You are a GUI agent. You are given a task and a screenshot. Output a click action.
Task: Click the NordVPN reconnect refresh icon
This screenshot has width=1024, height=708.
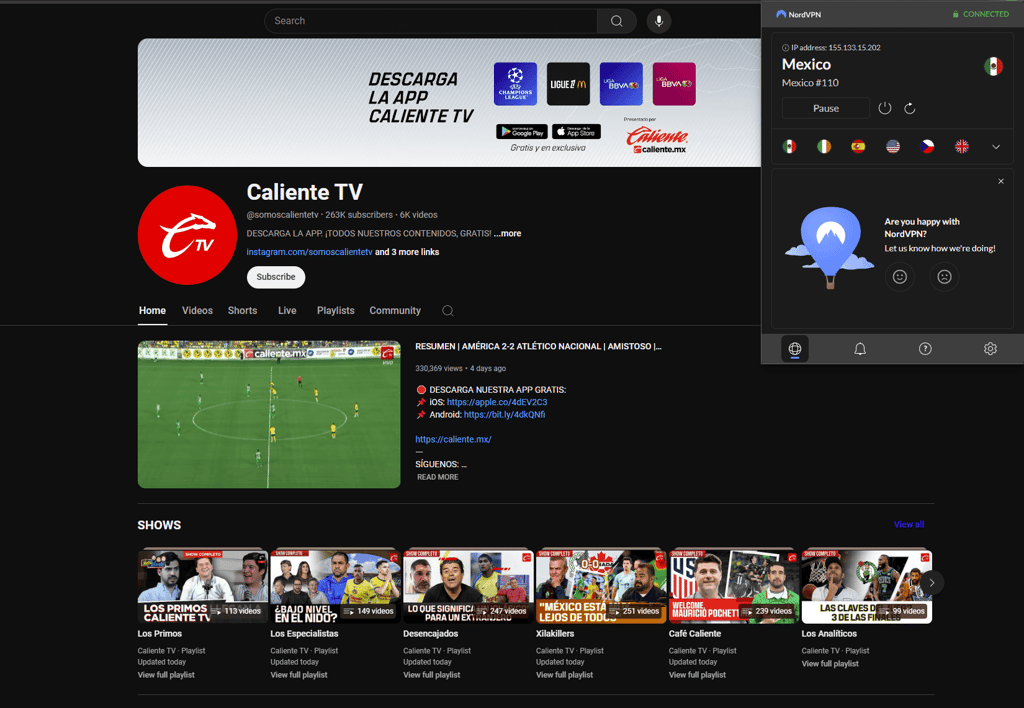point(910,108)
